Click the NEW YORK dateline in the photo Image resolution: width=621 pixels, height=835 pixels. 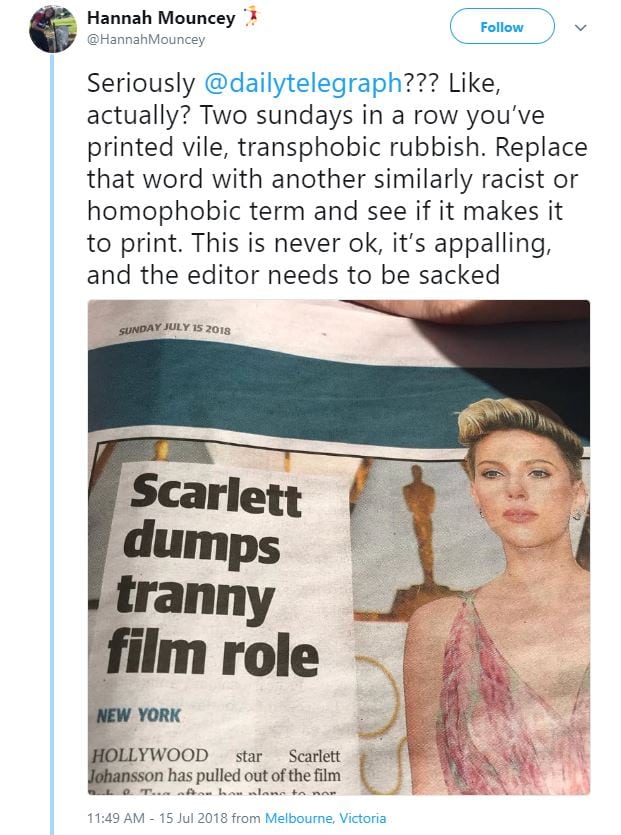(137, 715)
